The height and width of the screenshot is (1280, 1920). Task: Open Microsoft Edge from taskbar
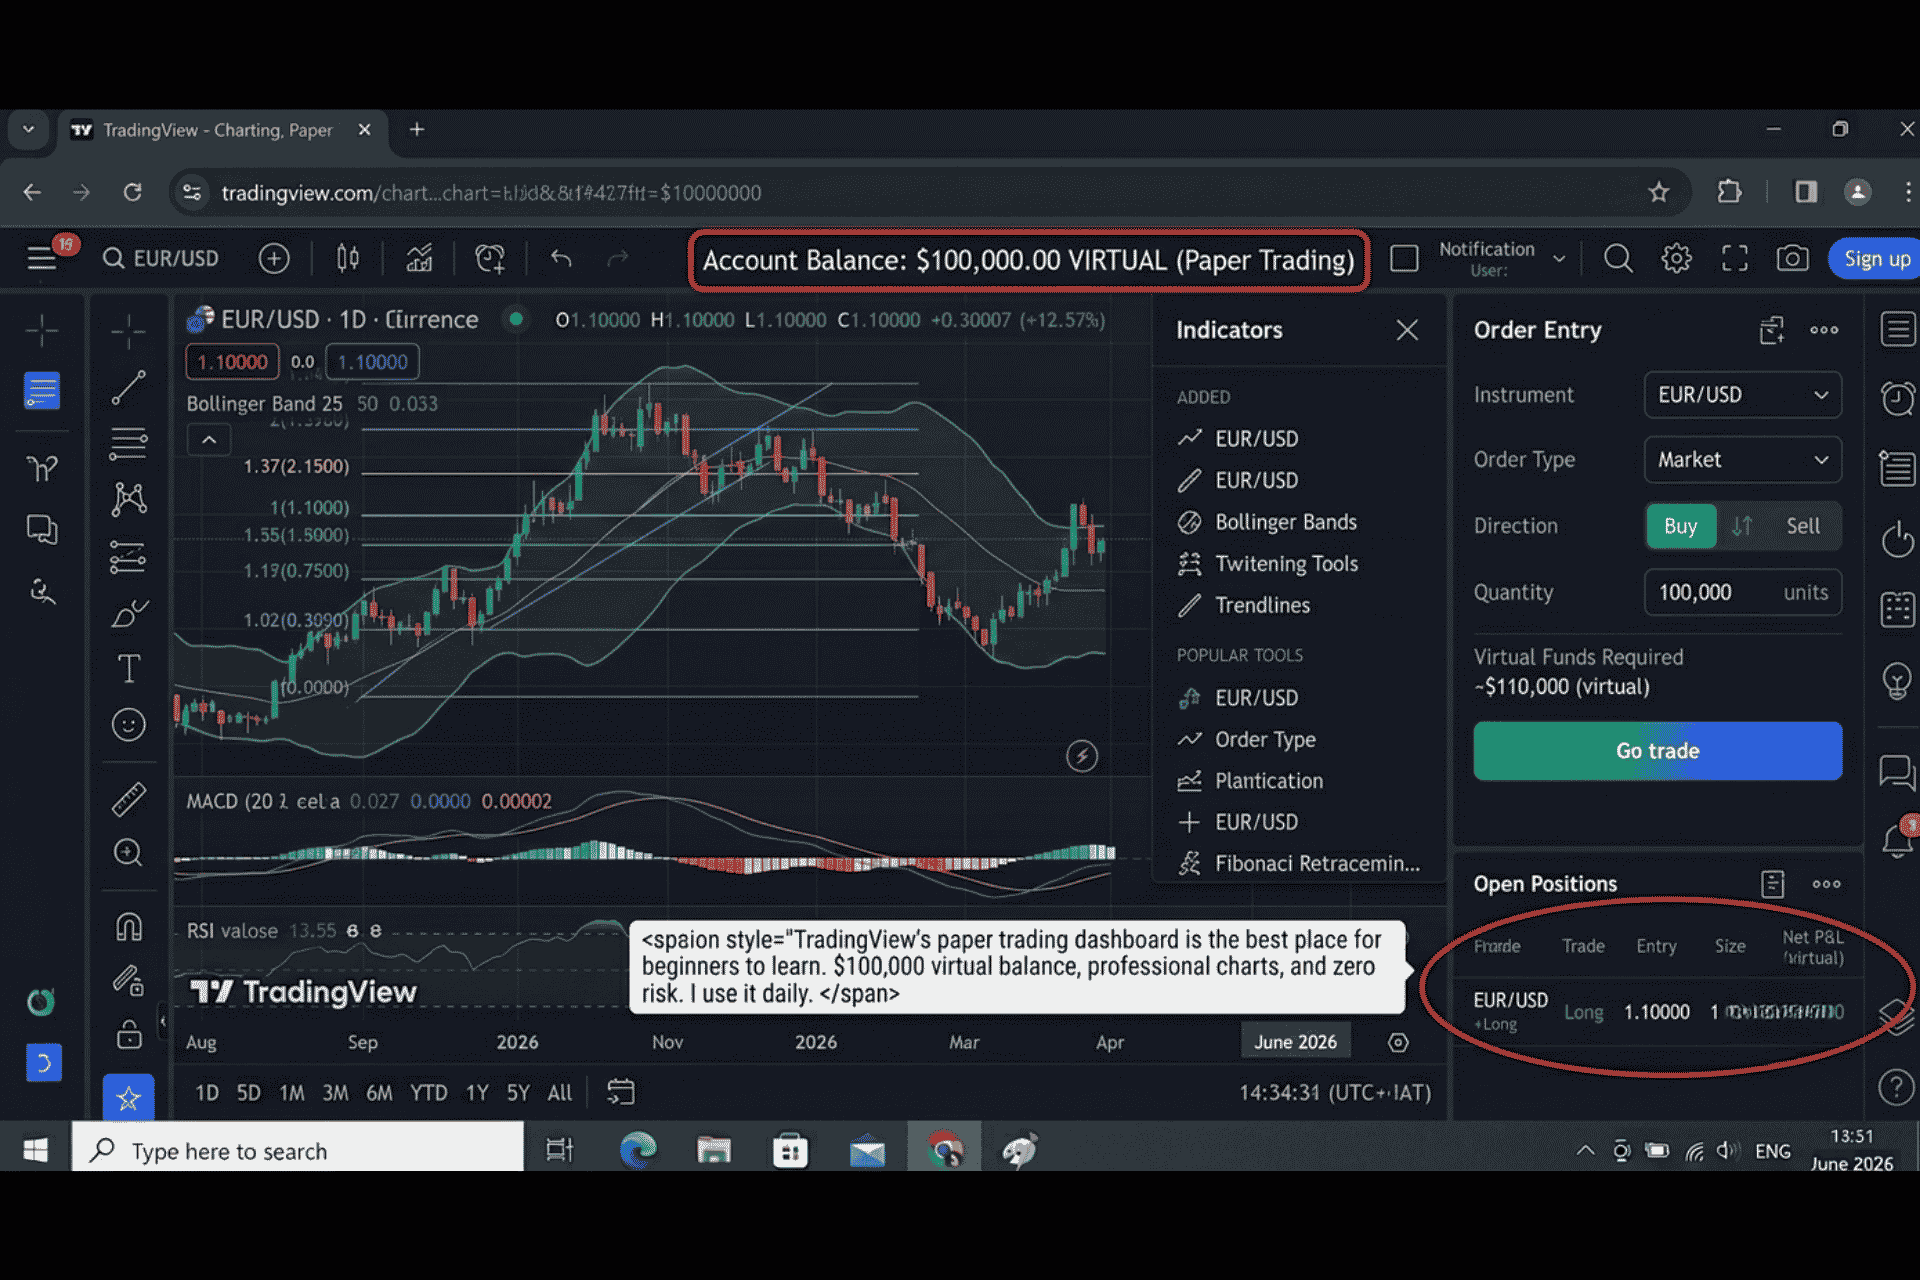click(637, 1150)
